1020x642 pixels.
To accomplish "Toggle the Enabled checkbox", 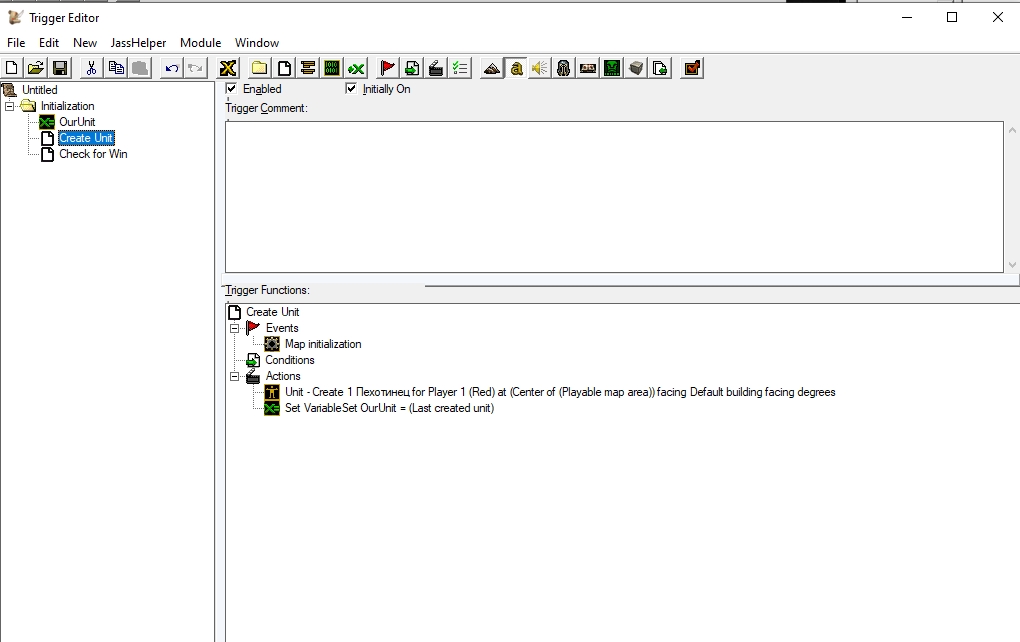I will [231, 88].
